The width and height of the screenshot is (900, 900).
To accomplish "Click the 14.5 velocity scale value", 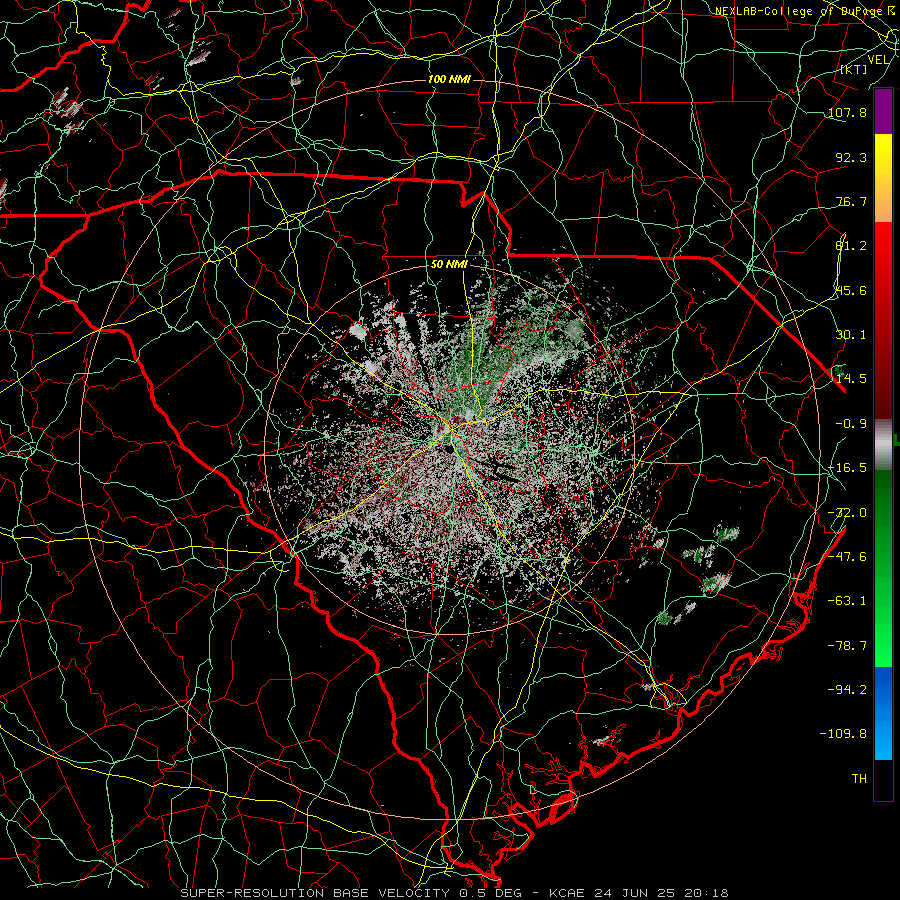I will (x=851, y=378).
